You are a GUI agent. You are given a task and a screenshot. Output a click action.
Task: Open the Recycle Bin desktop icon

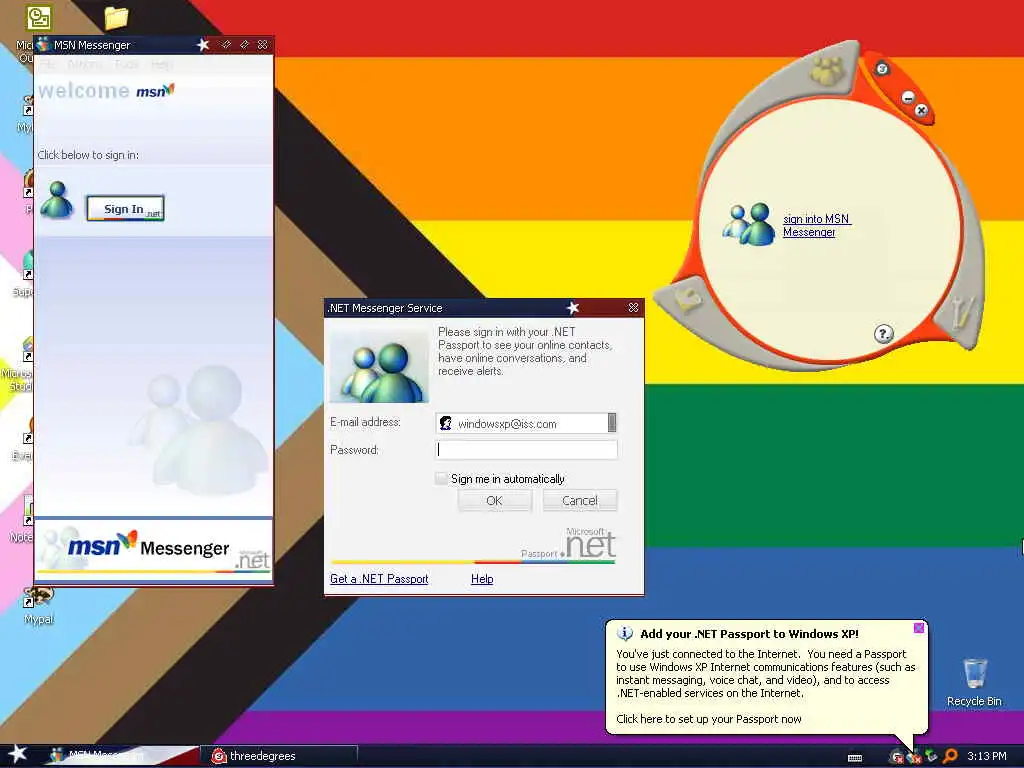click(974, 682)
